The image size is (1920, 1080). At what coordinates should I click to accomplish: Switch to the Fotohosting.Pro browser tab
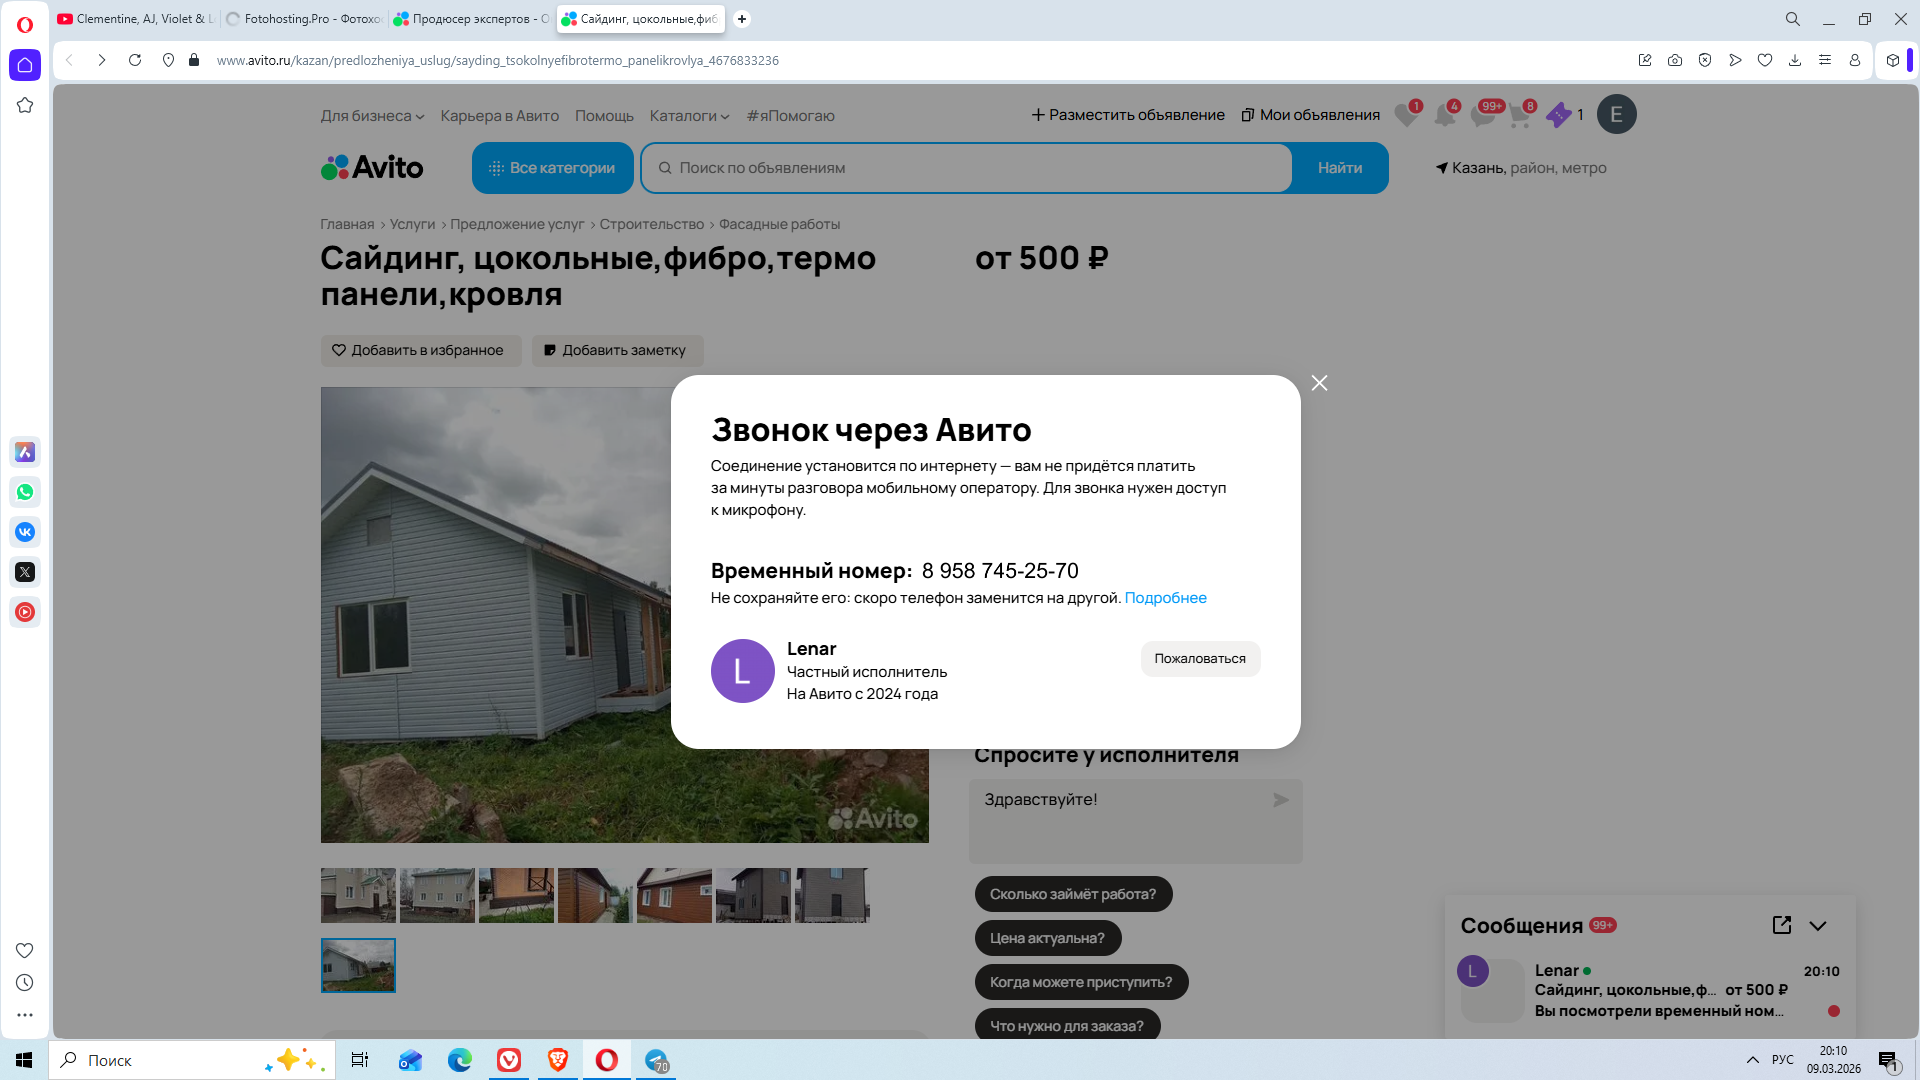[x=304, y=19]
